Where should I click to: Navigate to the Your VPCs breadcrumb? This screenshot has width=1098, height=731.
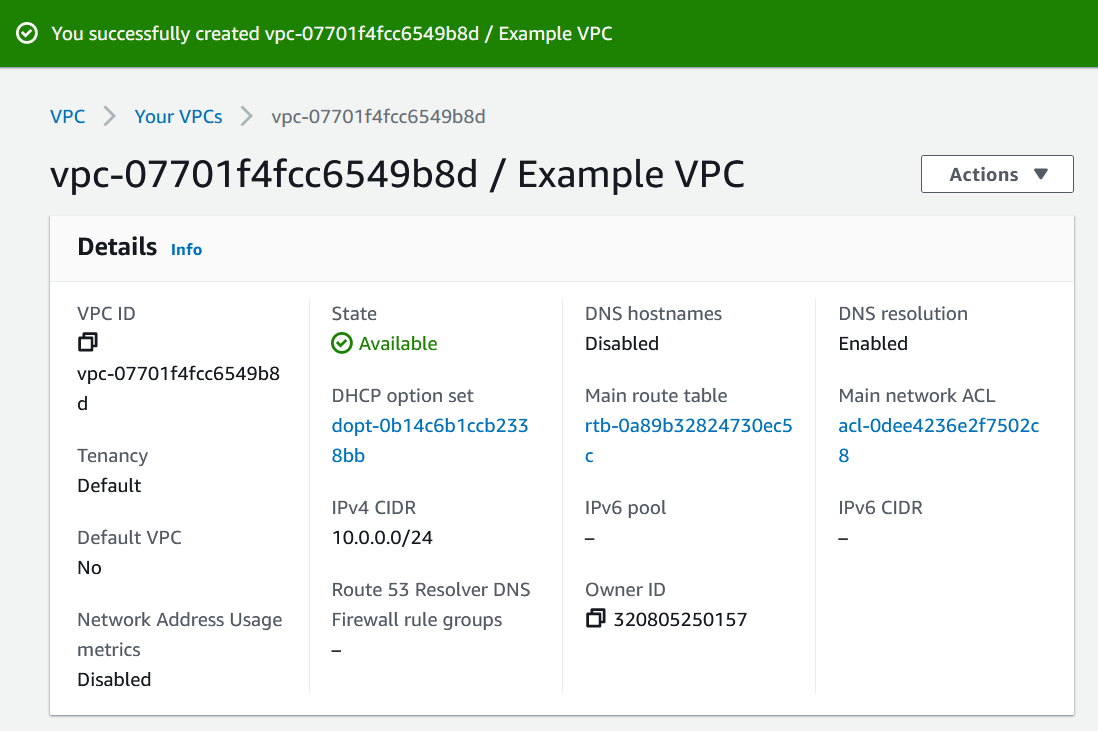pos(178,116)
